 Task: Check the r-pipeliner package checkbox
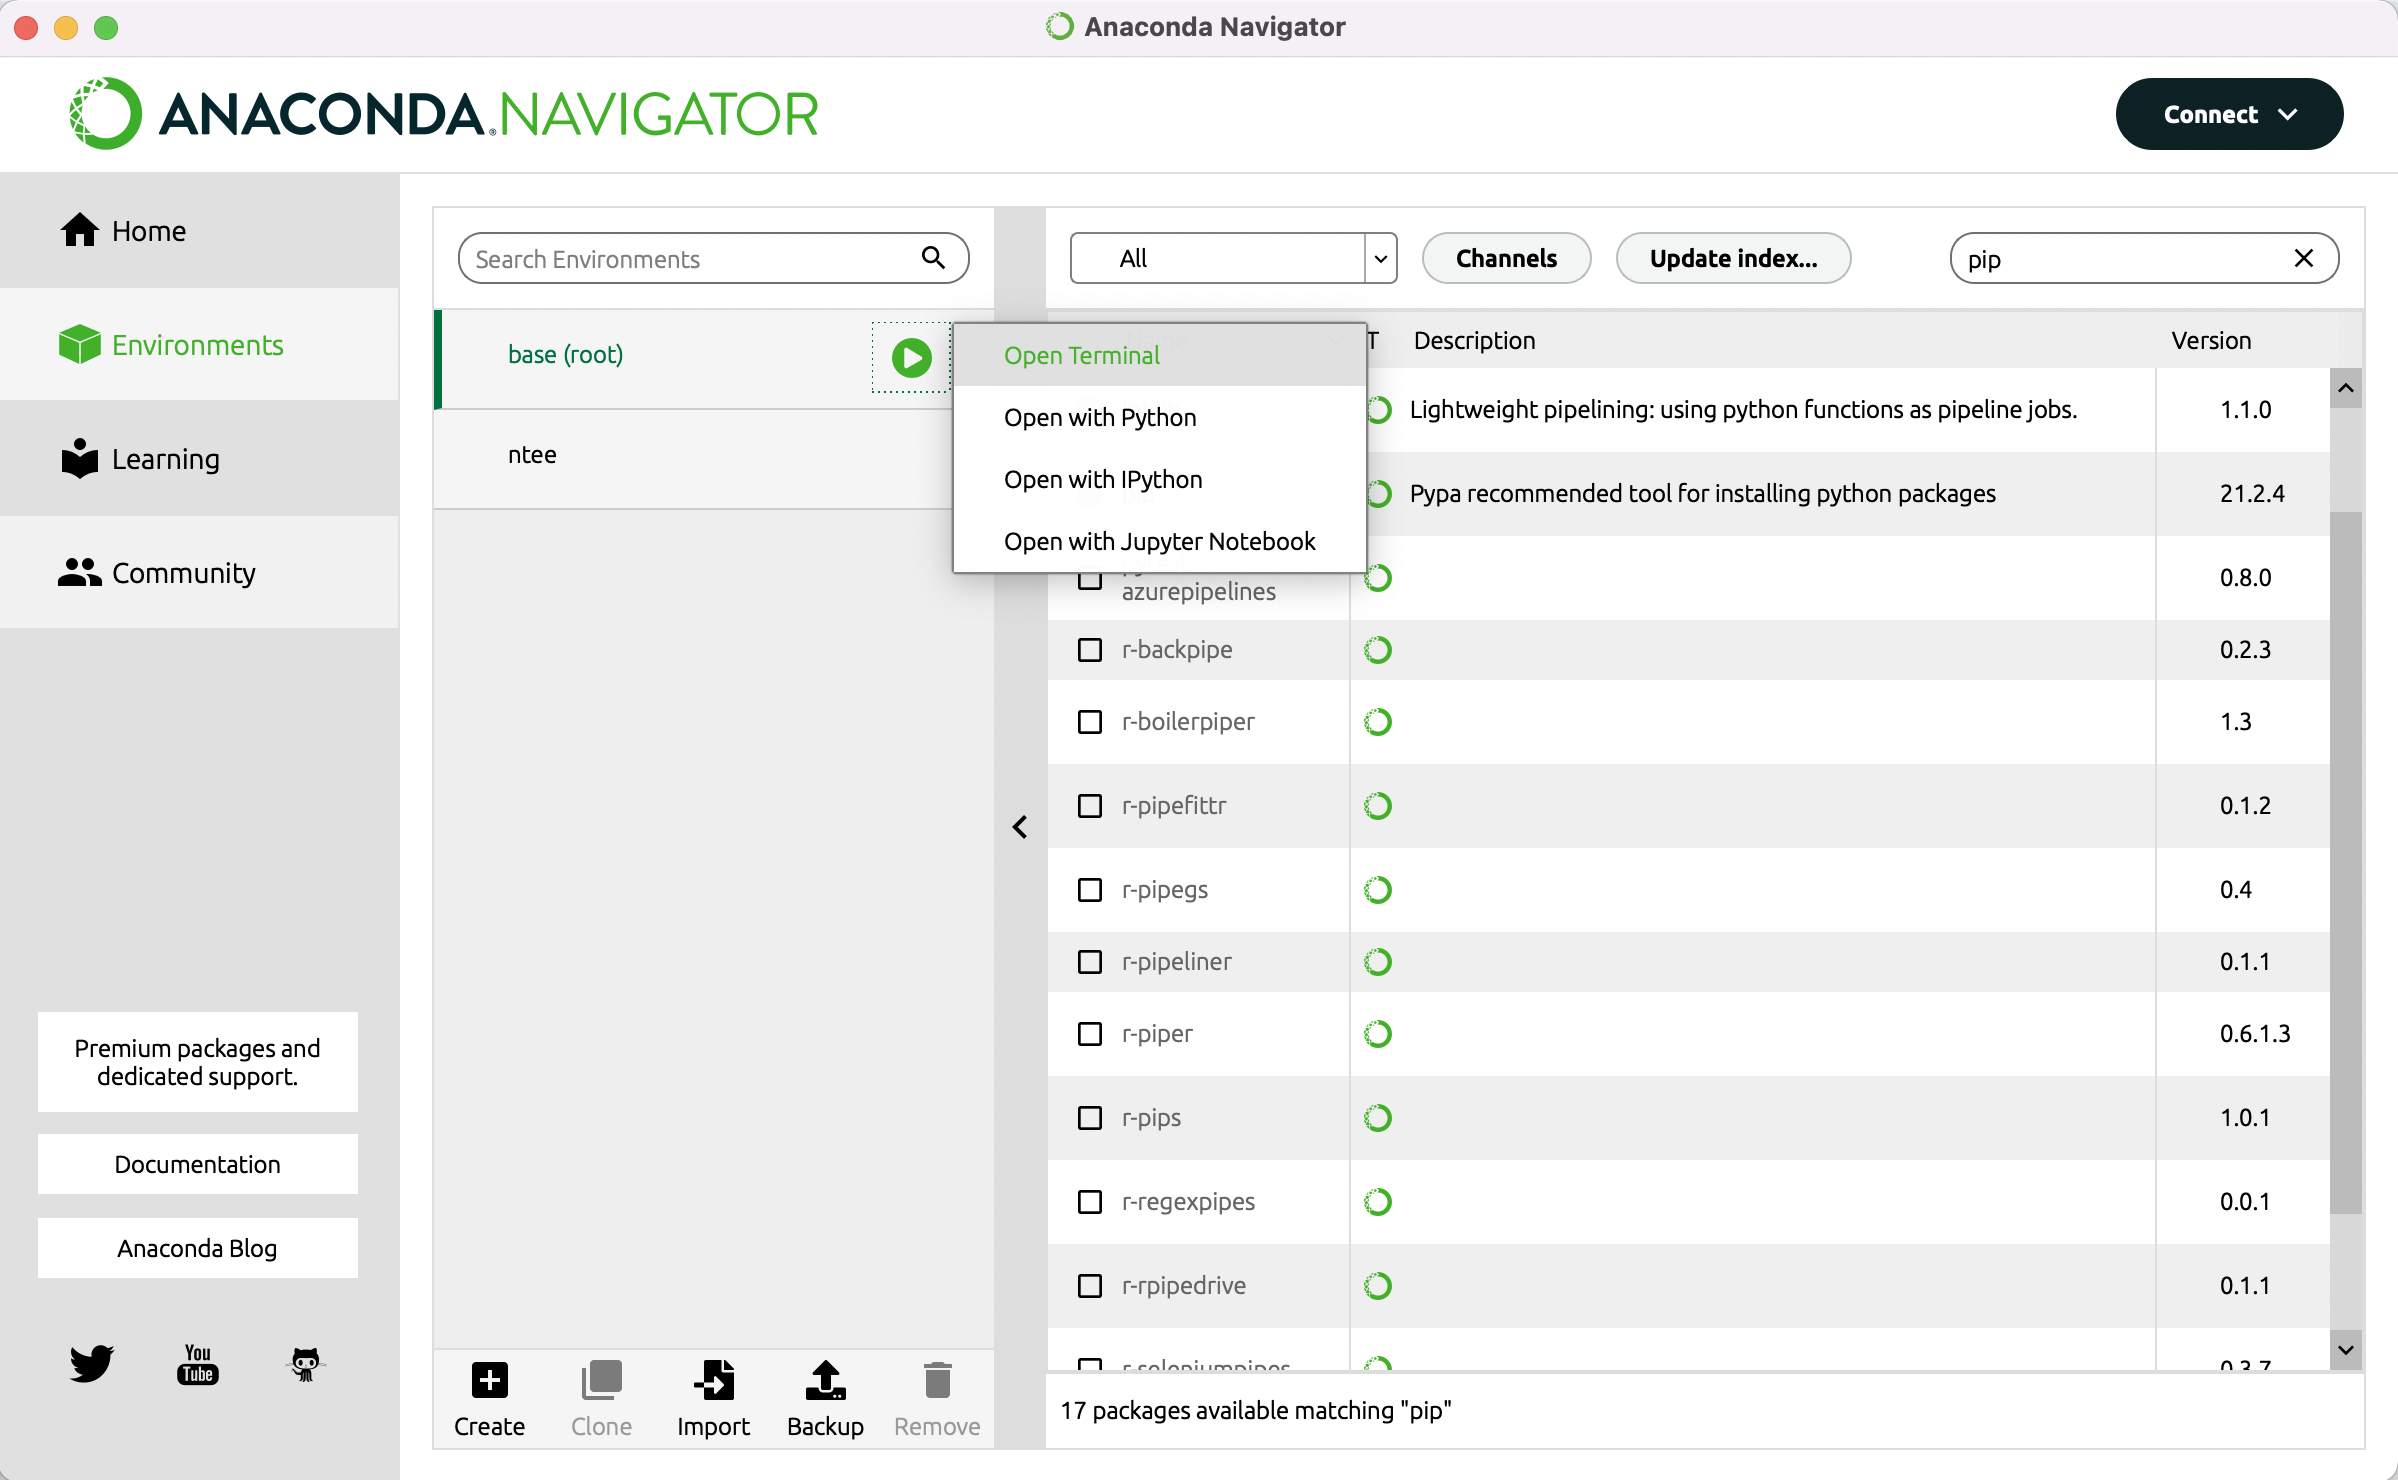(x=1090, y=962)
